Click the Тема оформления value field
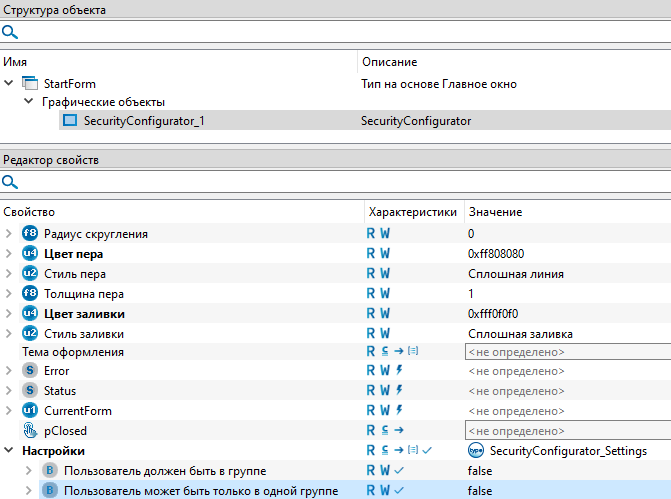The image size is (671, 499). 566,352
